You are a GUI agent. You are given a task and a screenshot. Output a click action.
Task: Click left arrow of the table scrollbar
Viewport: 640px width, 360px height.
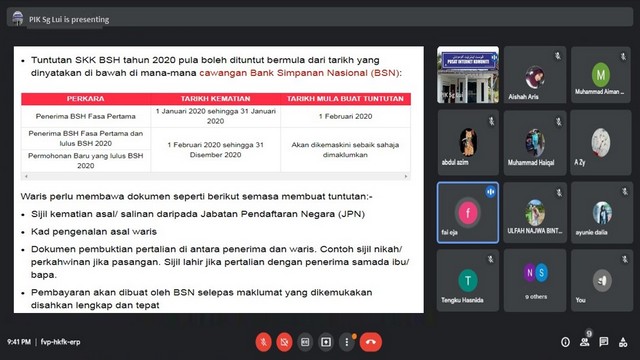pyautogui.click(x=26, y=176)
